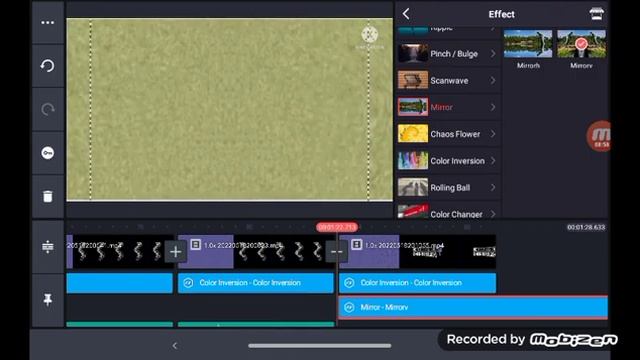Tap the speed icon on second video clip

(x=196, y=244)
